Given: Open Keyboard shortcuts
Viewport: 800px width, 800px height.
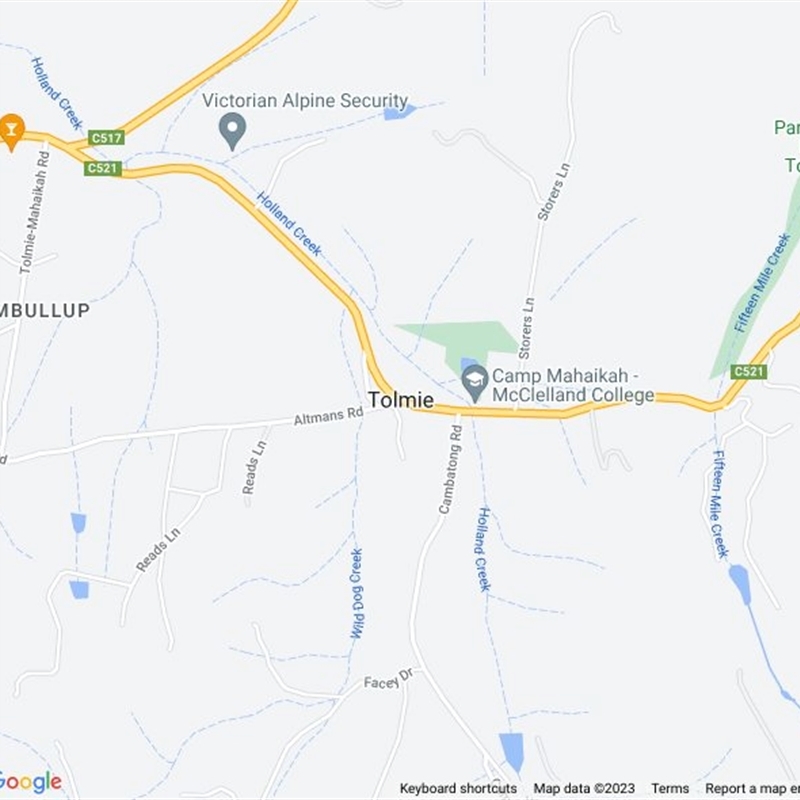Looking at the screenshot, I should click(x=458, y=788).
